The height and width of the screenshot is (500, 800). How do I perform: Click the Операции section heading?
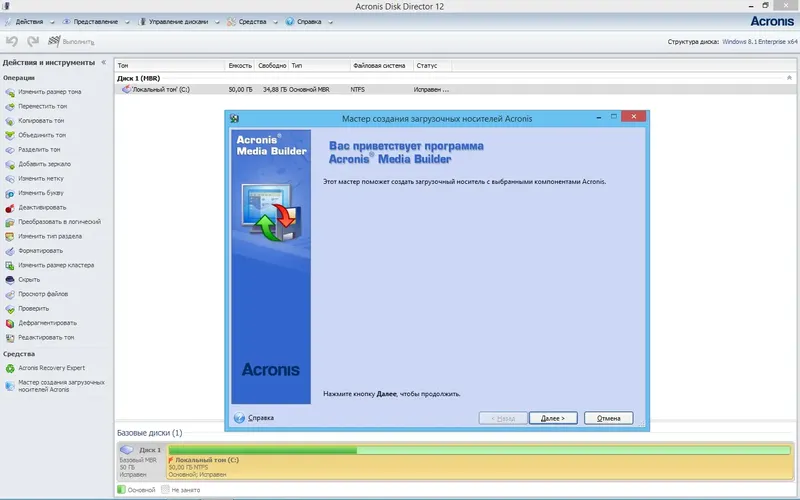click(19, 78)
